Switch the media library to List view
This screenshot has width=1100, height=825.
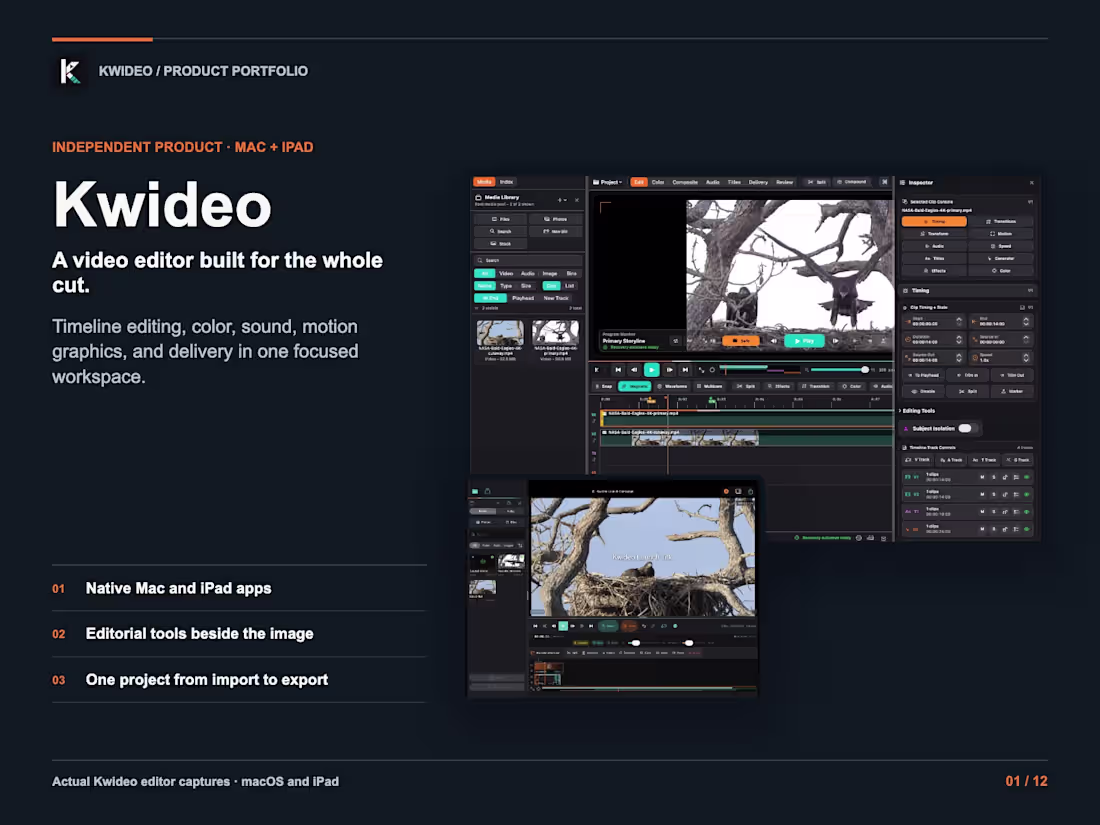[x=570, y=286]
